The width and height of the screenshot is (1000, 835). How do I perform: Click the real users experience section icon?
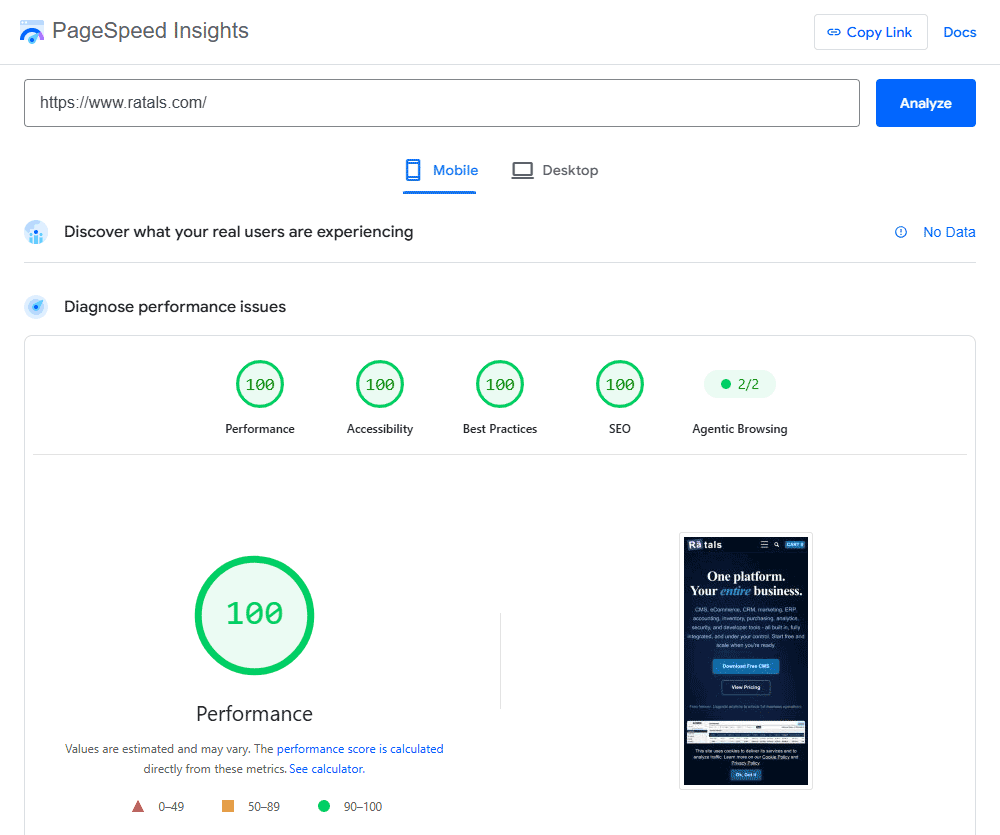[36, 232]
